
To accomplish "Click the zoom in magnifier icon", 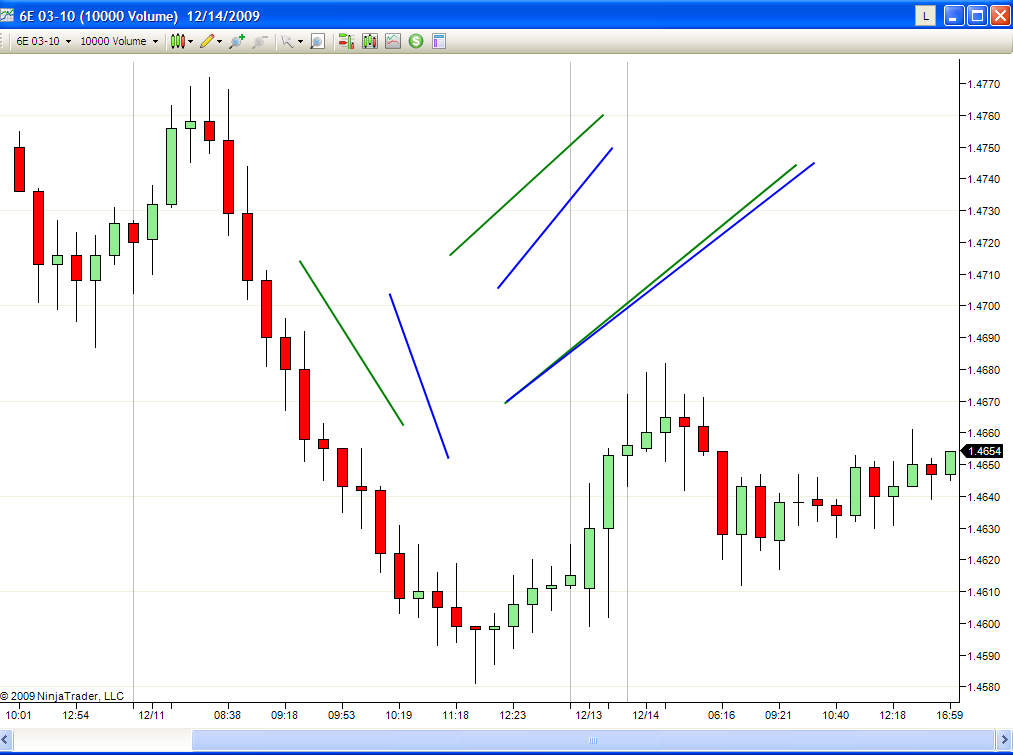I will [237, 41].
